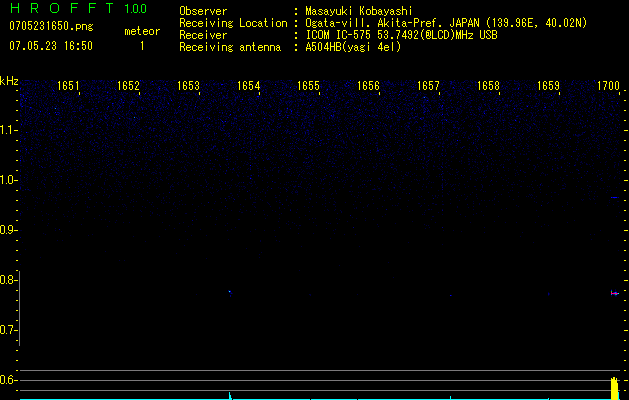Screen dimensions: 629x400
Task: Click the kHz axis unit label
Action: coord(9,81)
